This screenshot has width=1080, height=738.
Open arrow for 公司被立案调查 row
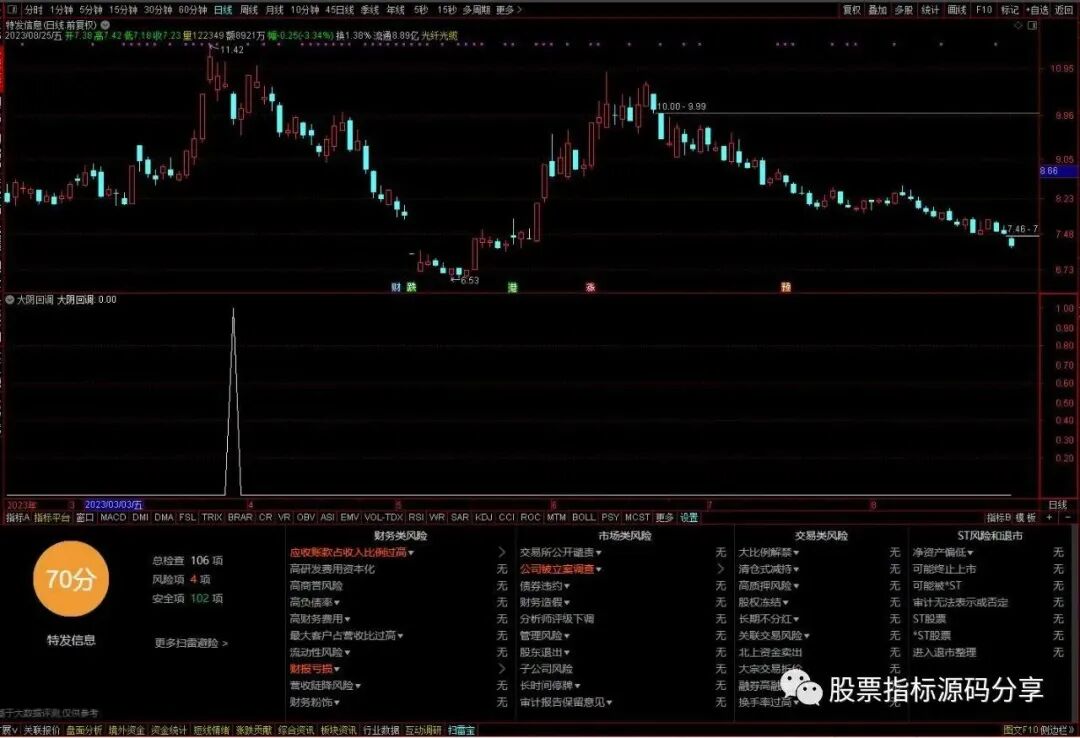(720, 569)
